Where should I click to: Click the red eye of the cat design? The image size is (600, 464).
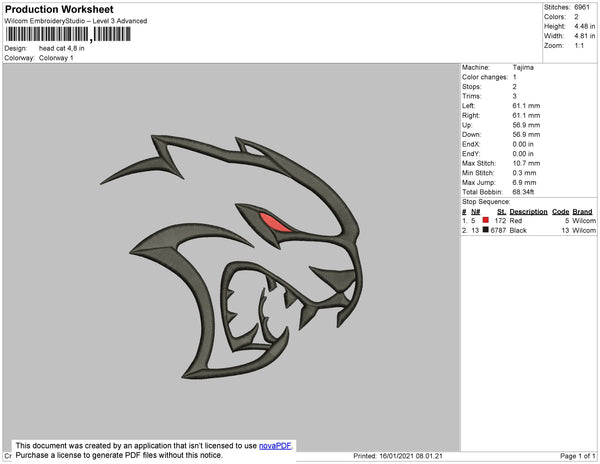(274, 223)
